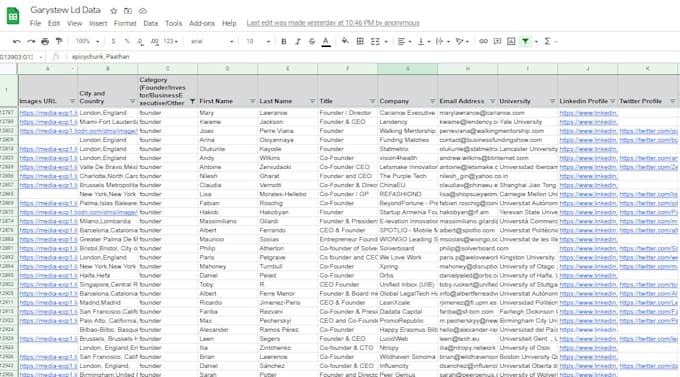Open filter views dropdown arrow
This screenshot has width=680, height=377.
pyautogui.click(x=536, y=42)
